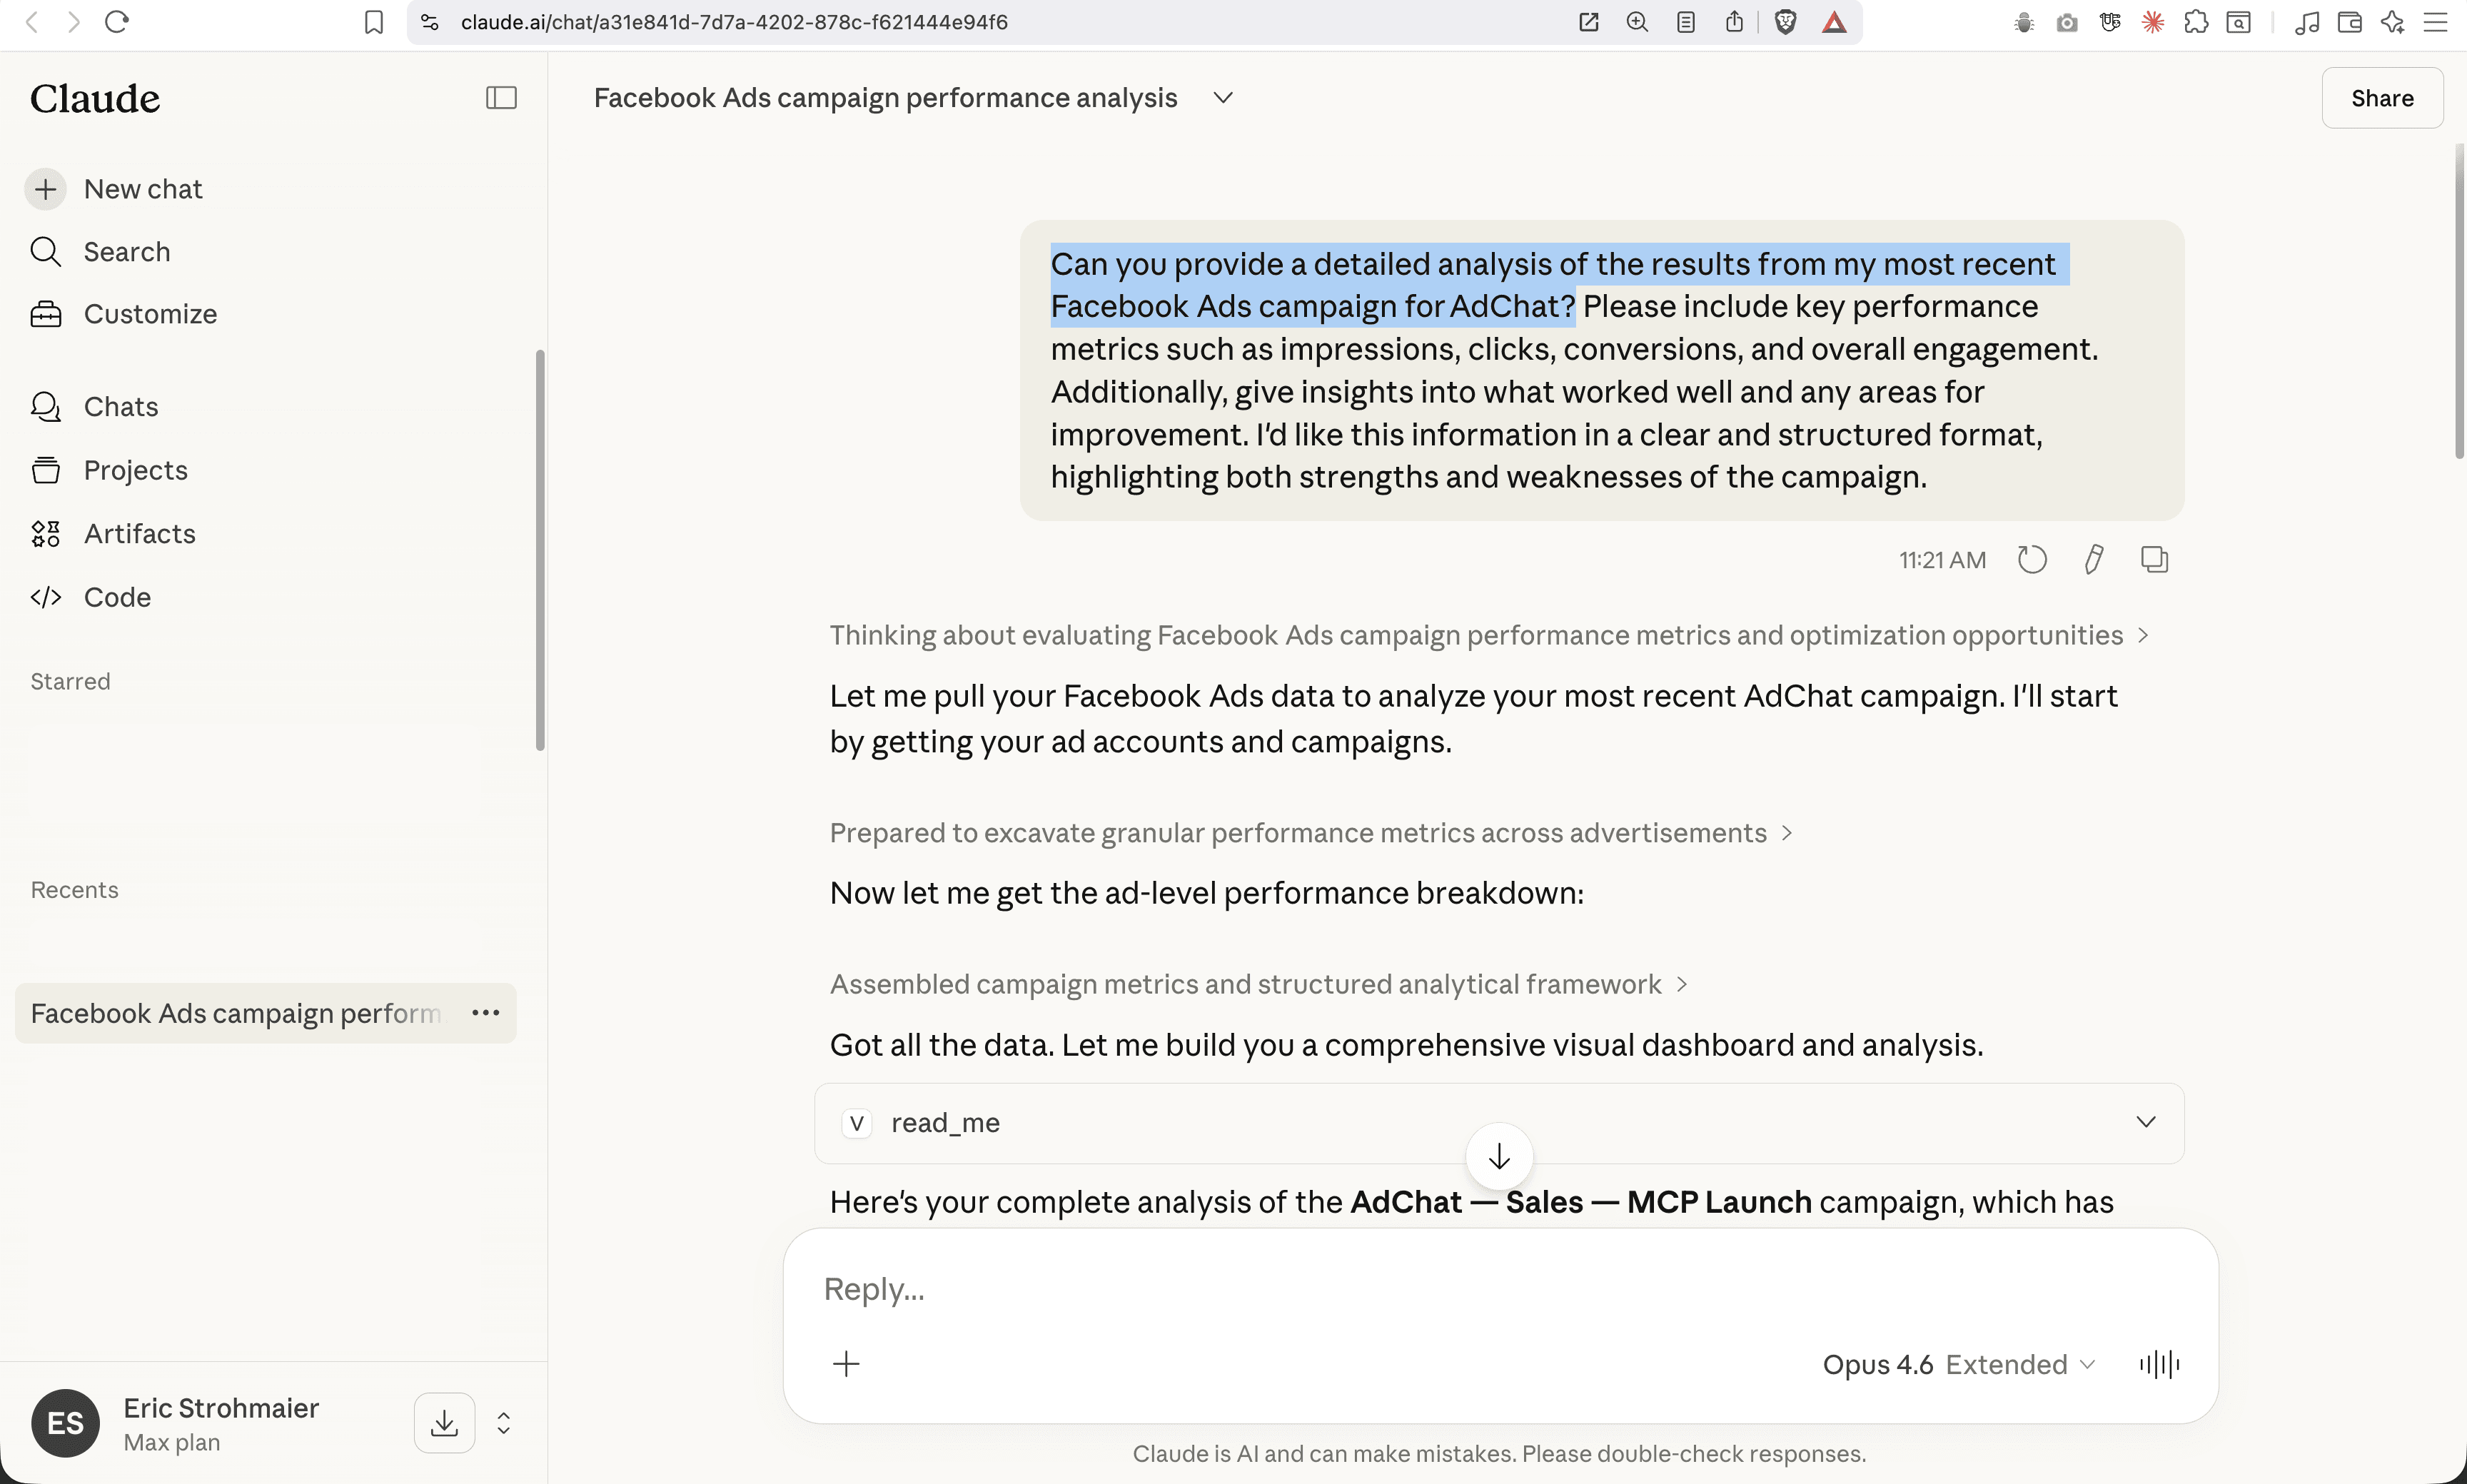Collapse the sidebar
This screenshot has width=2467, height=1484.
(x=501, y=97)
